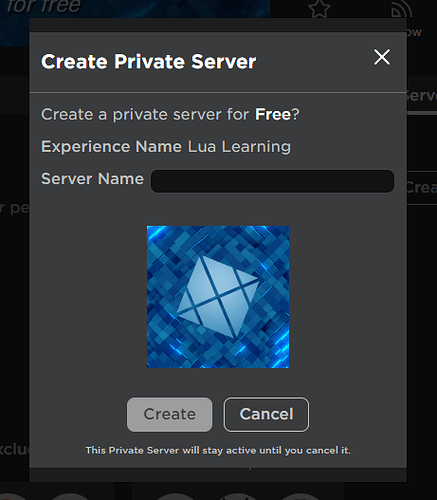Image resolution: width=437 pixels, height=500 pixels.
Task: Click the 'Create Private Server' dialog title
Action: pyautogui.click(x=149, y=62)
